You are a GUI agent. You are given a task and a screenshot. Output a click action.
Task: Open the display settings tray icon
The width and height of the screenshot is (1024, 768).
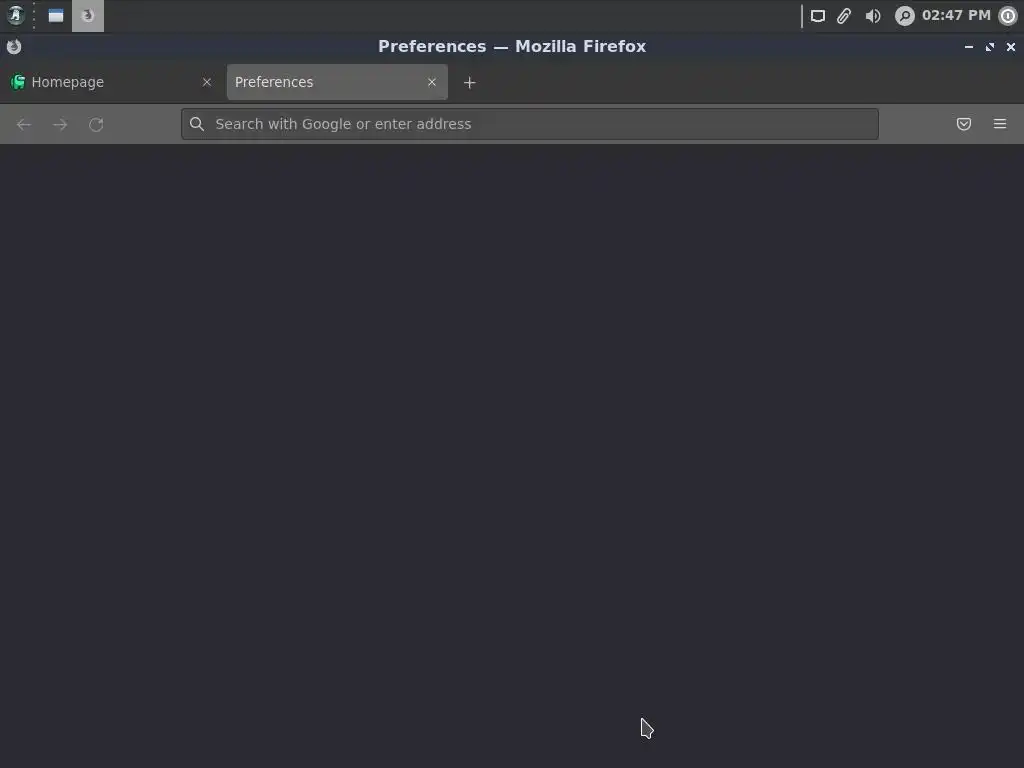coord(818,16)
